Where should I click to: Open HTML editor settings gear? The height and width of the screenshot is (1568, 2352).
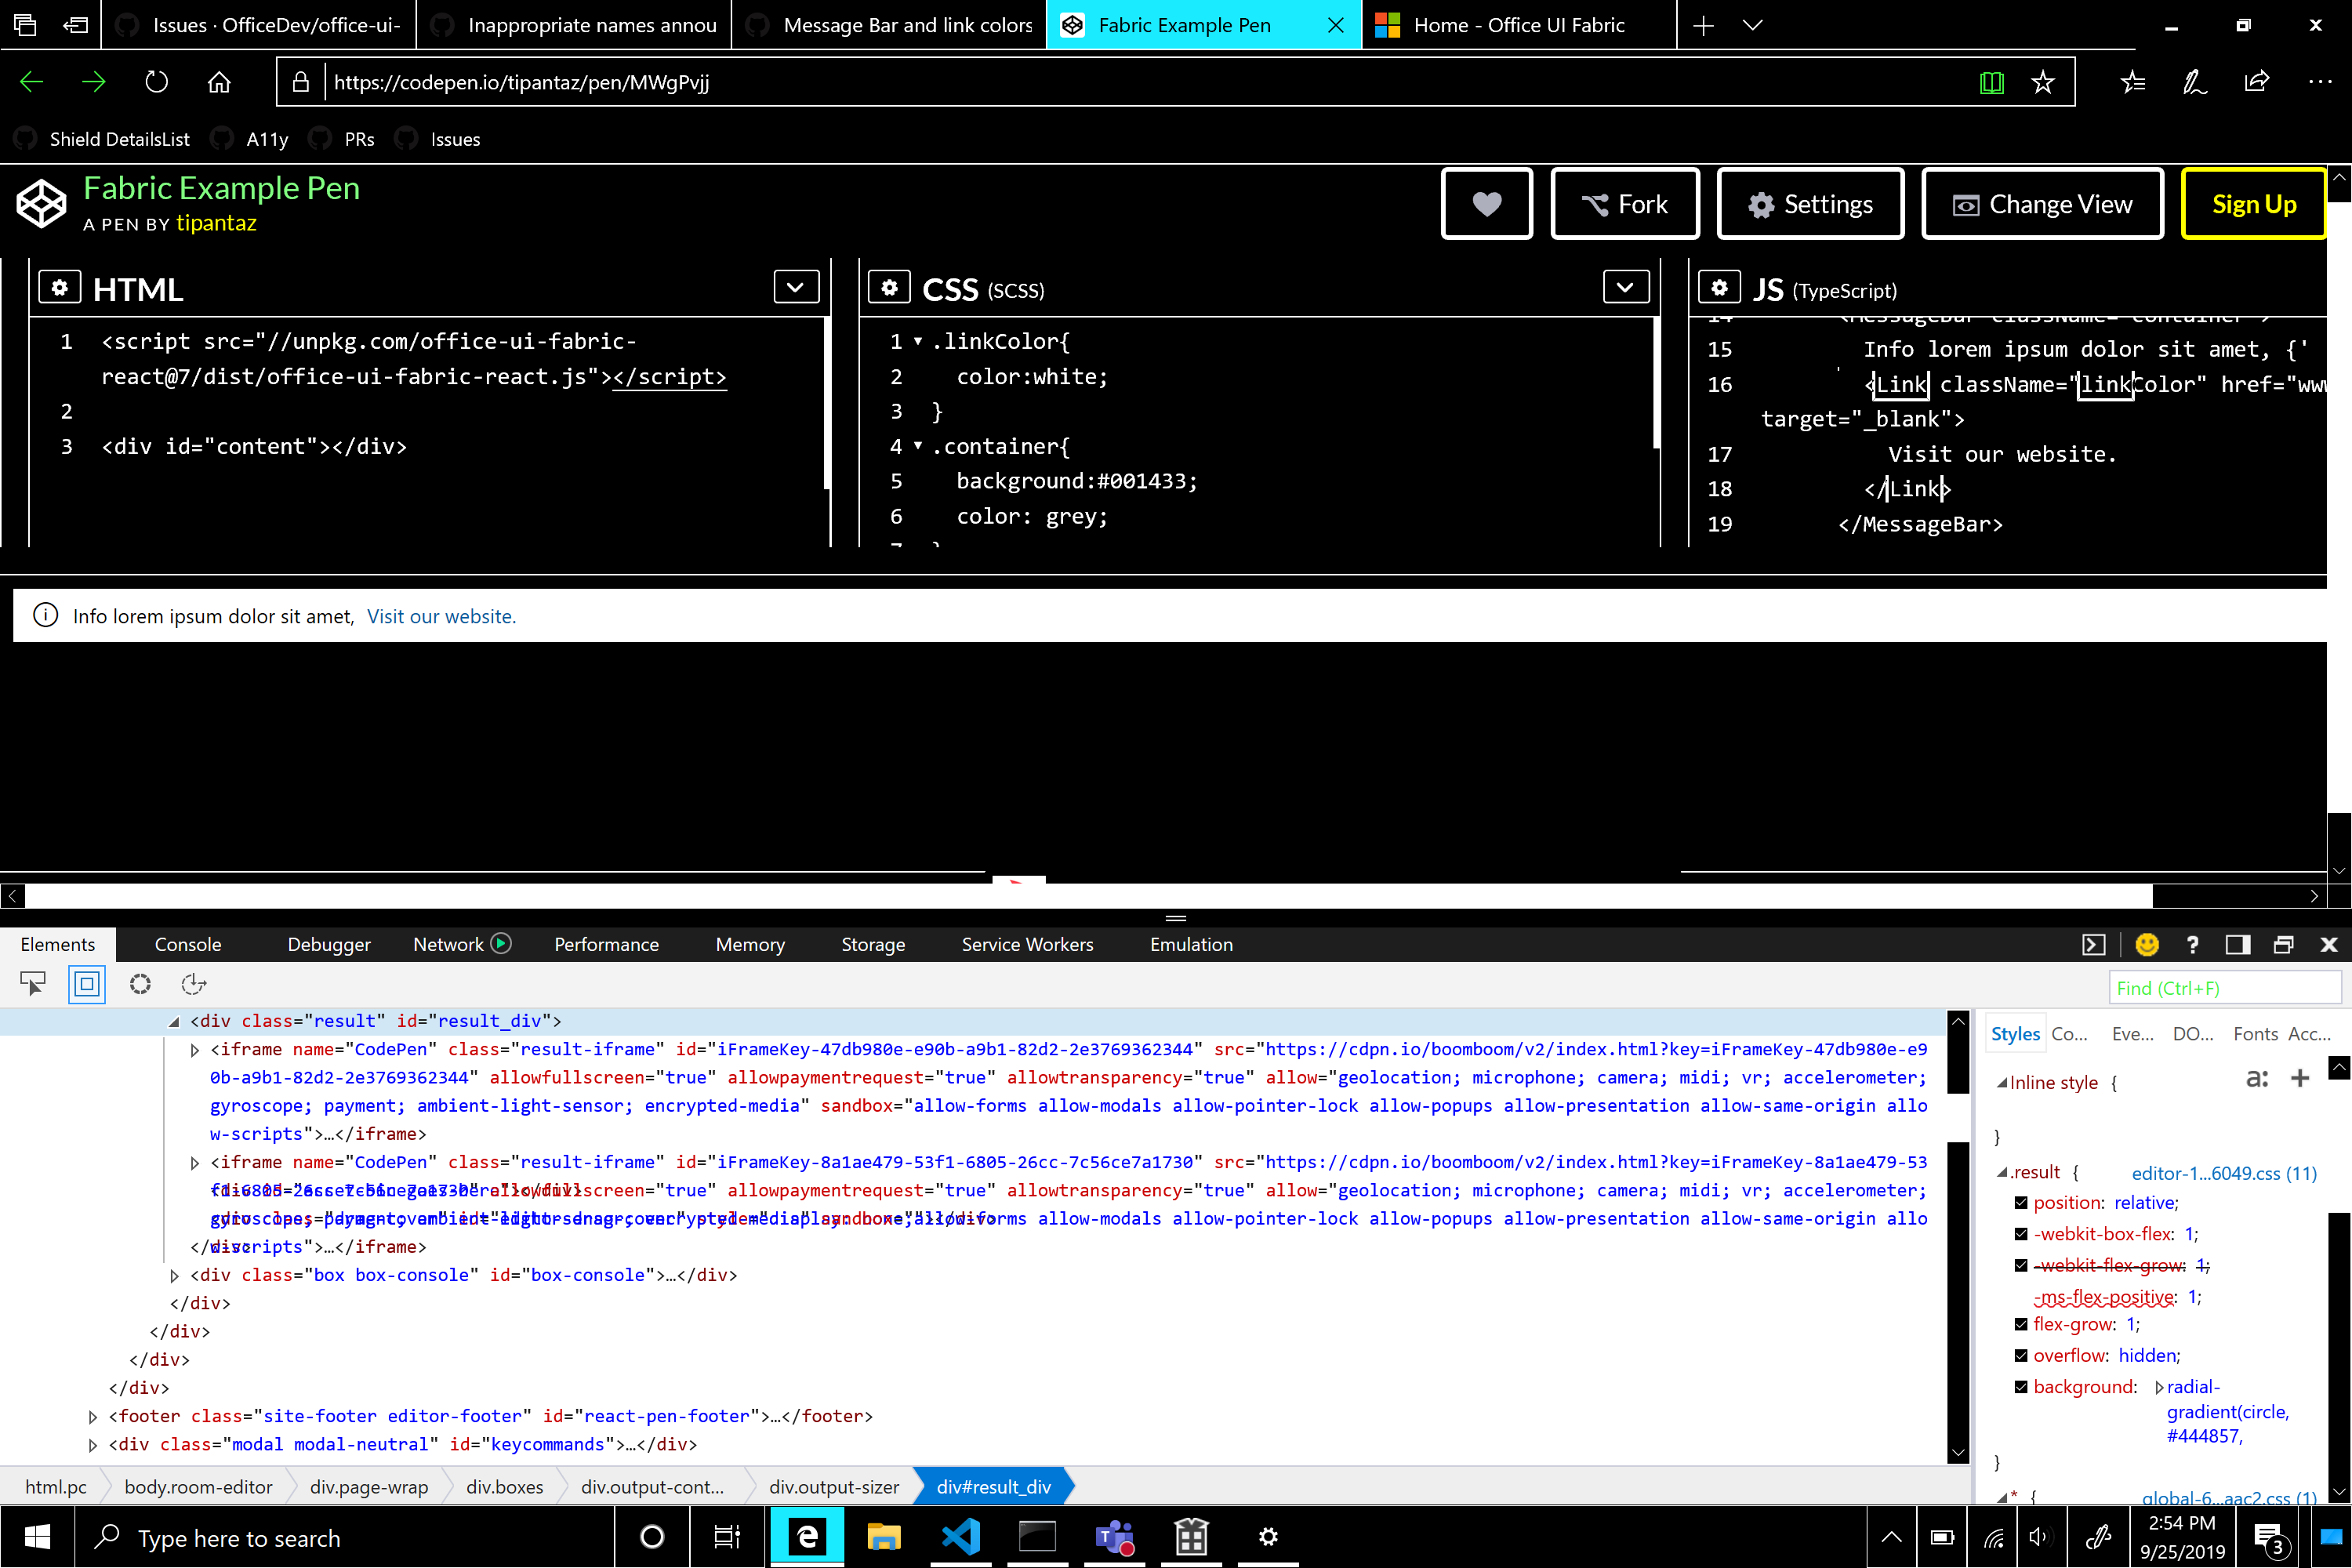pyautogui.click(x=59, y=288)
